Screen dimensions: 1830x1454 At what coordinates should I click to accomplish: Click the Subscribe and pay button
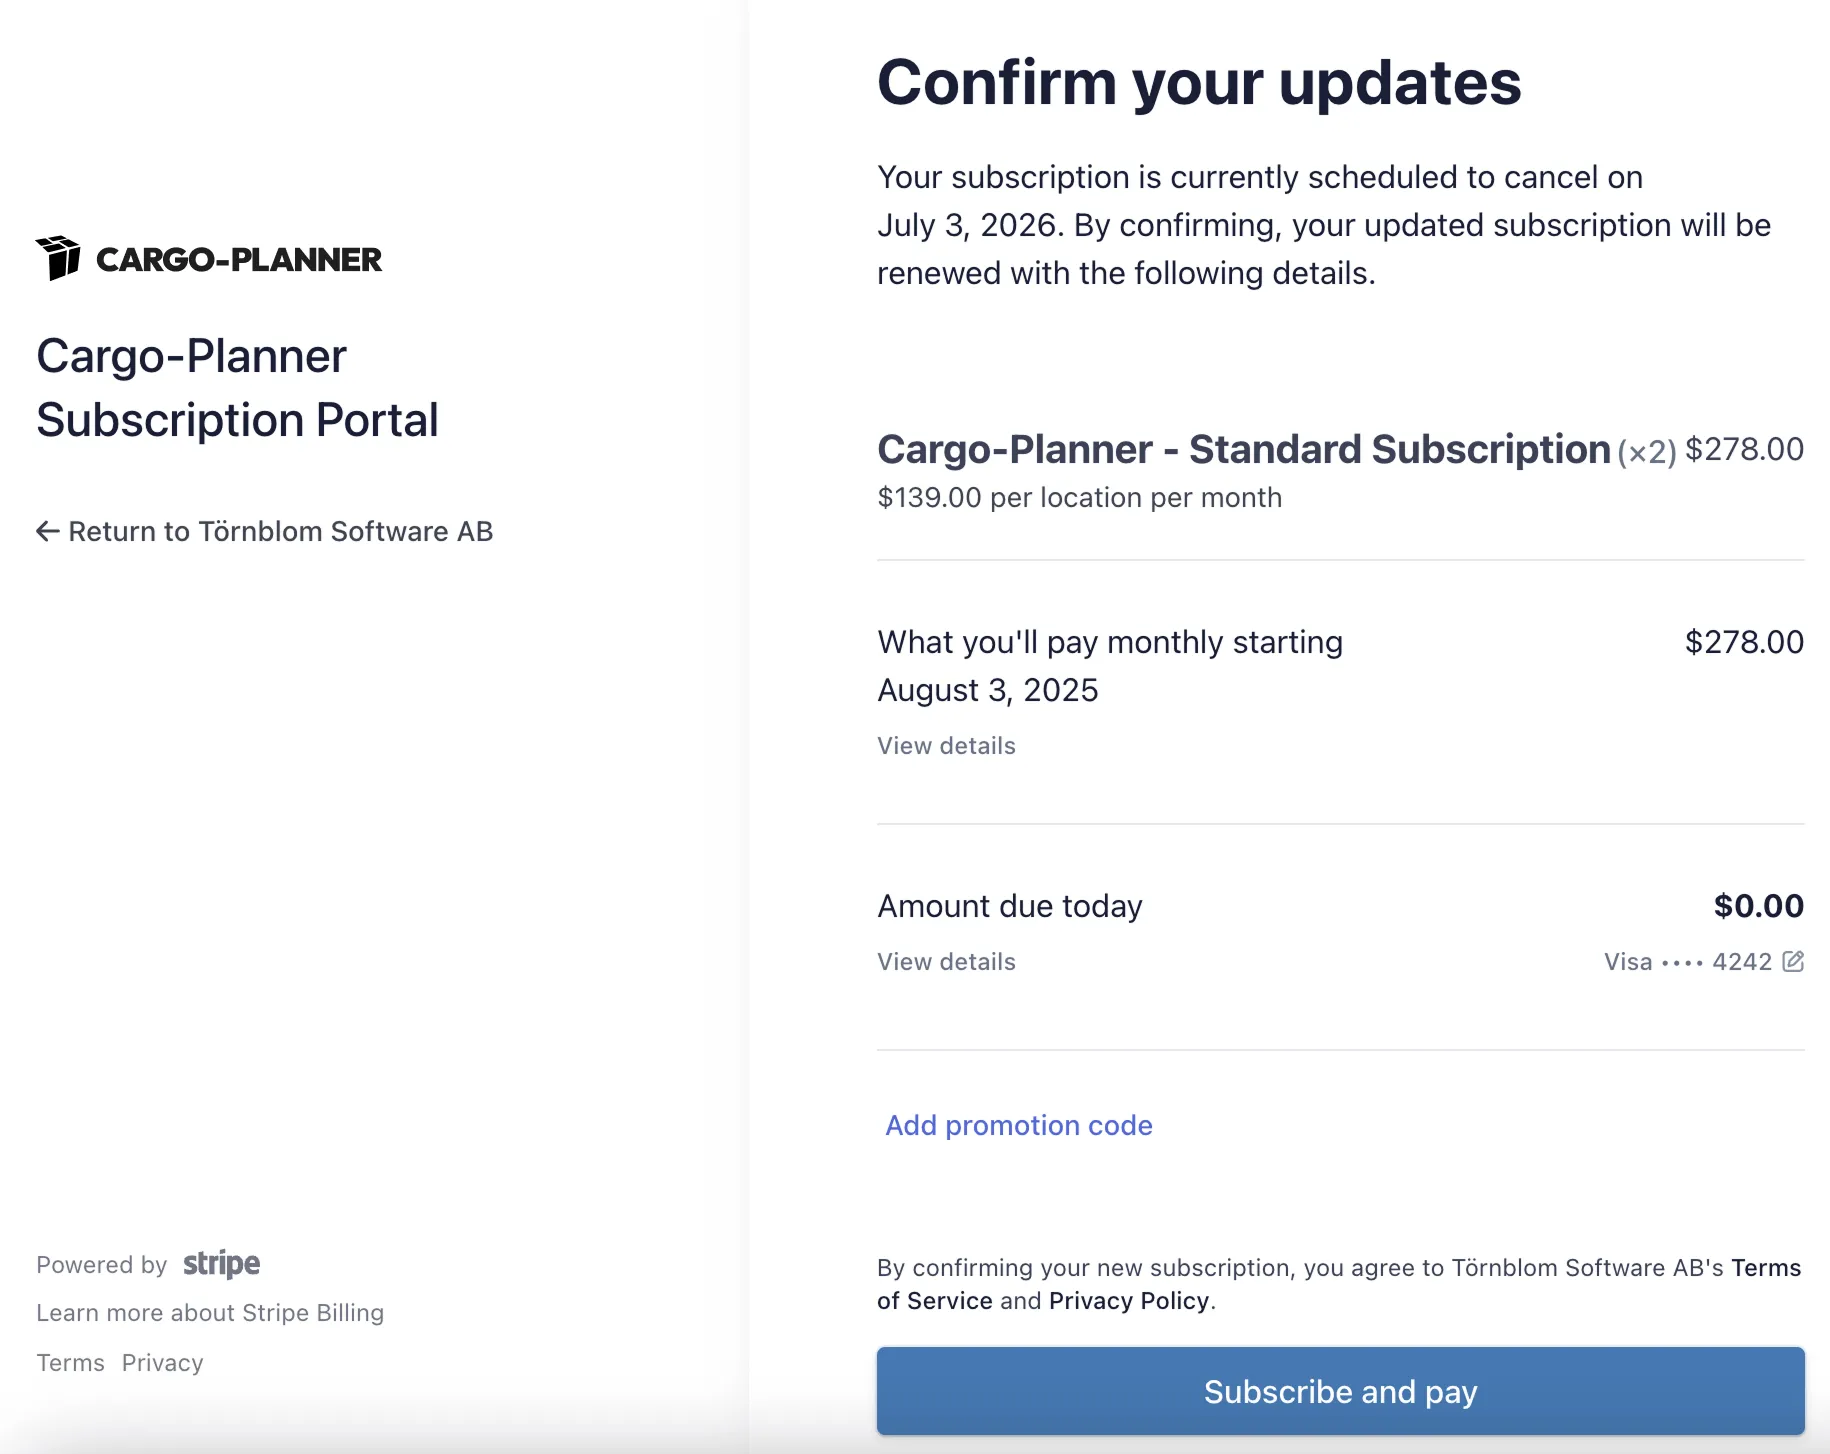[x=1341, y=1391]
